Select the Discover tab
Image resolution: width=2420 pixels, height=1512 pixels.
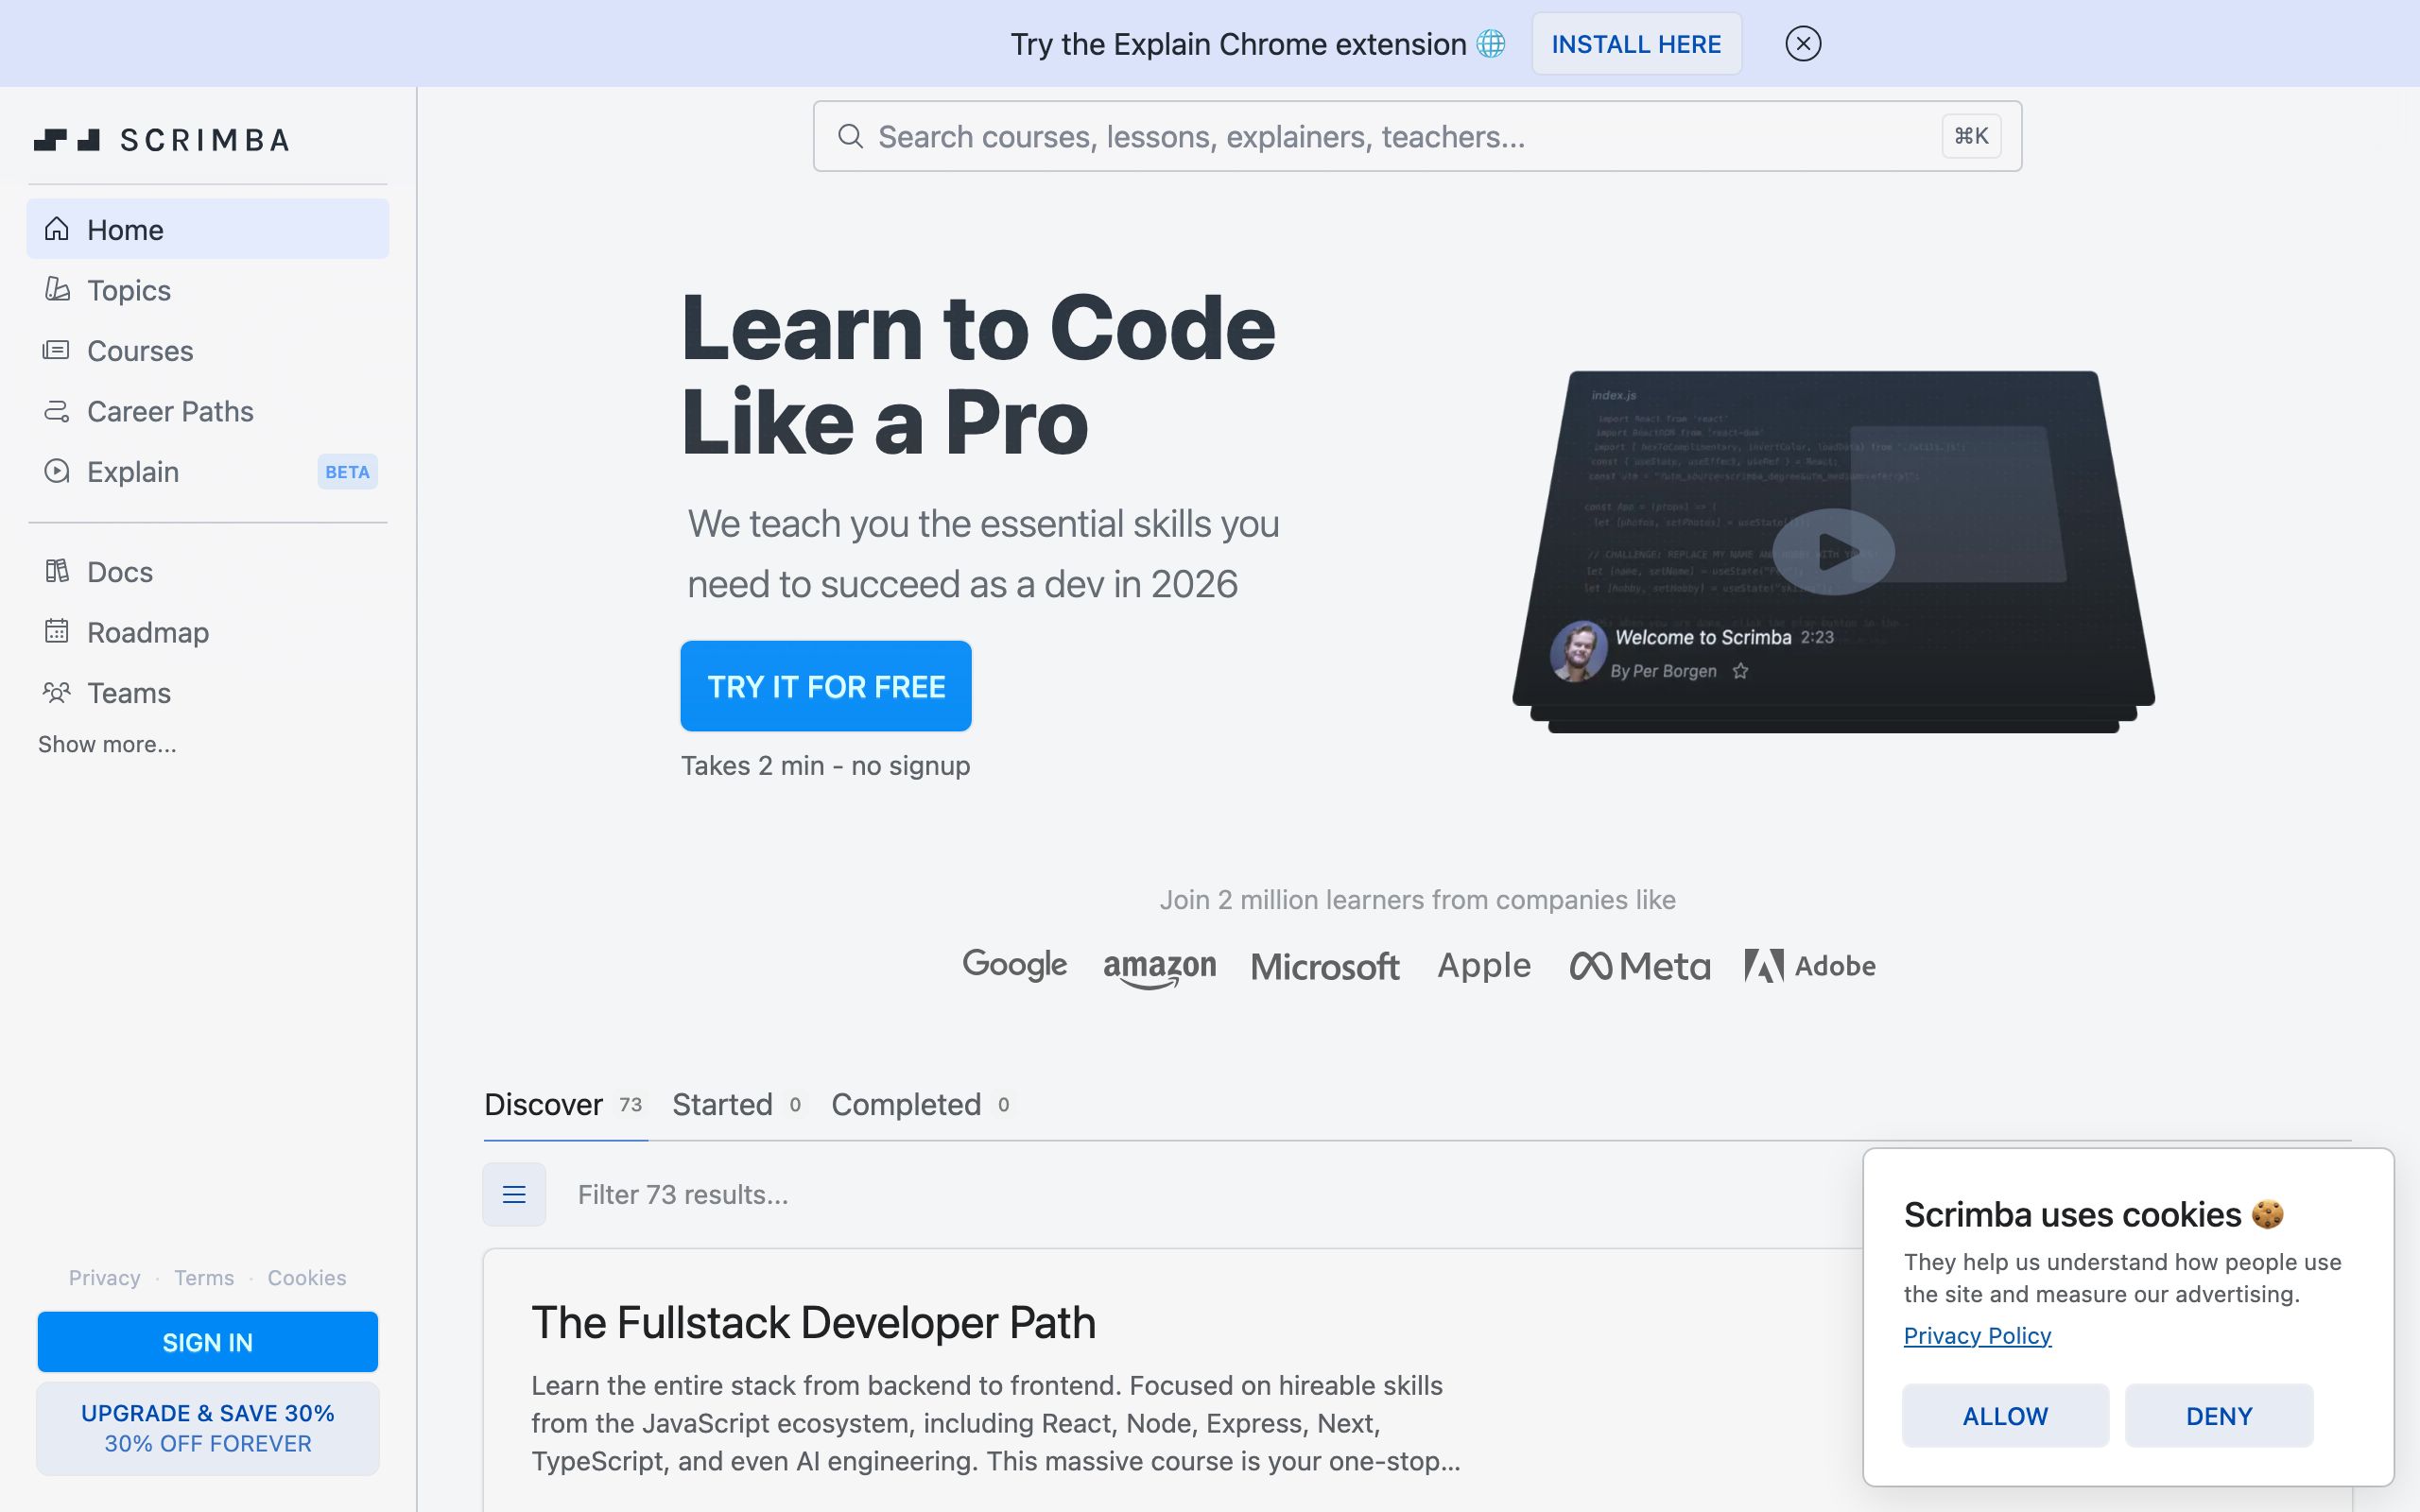564,1105
